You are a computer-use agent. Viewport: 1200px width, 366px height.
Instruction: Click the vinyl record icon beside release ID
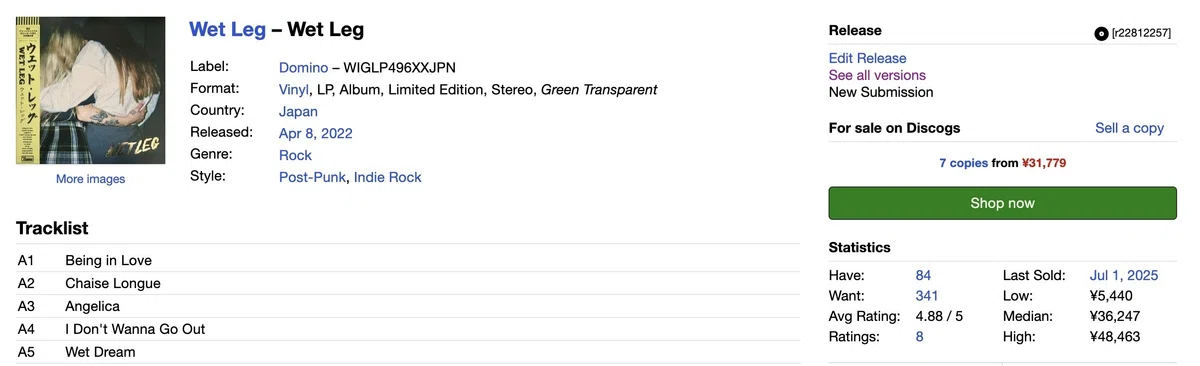tap(1102, 34)
